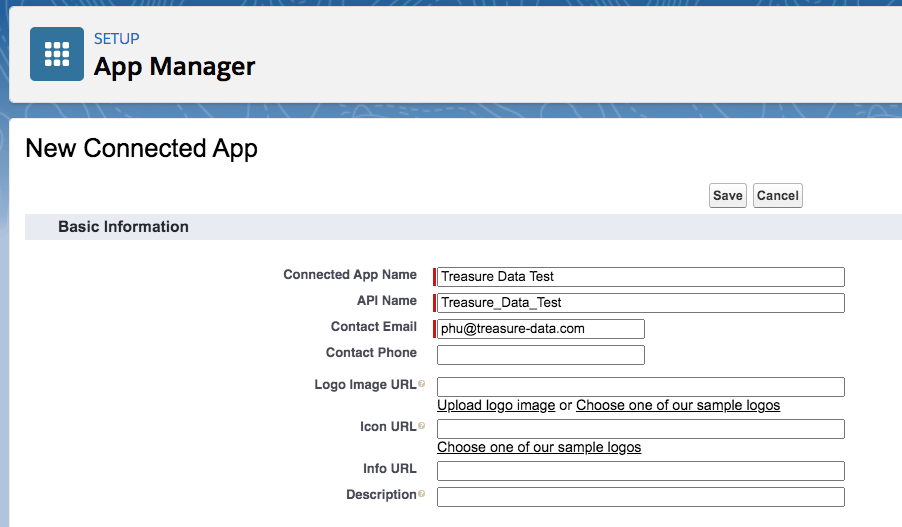This screenshot has height=527, width=902.
Task: Click the empty Contact Phone field
Action: pos(541,355)
